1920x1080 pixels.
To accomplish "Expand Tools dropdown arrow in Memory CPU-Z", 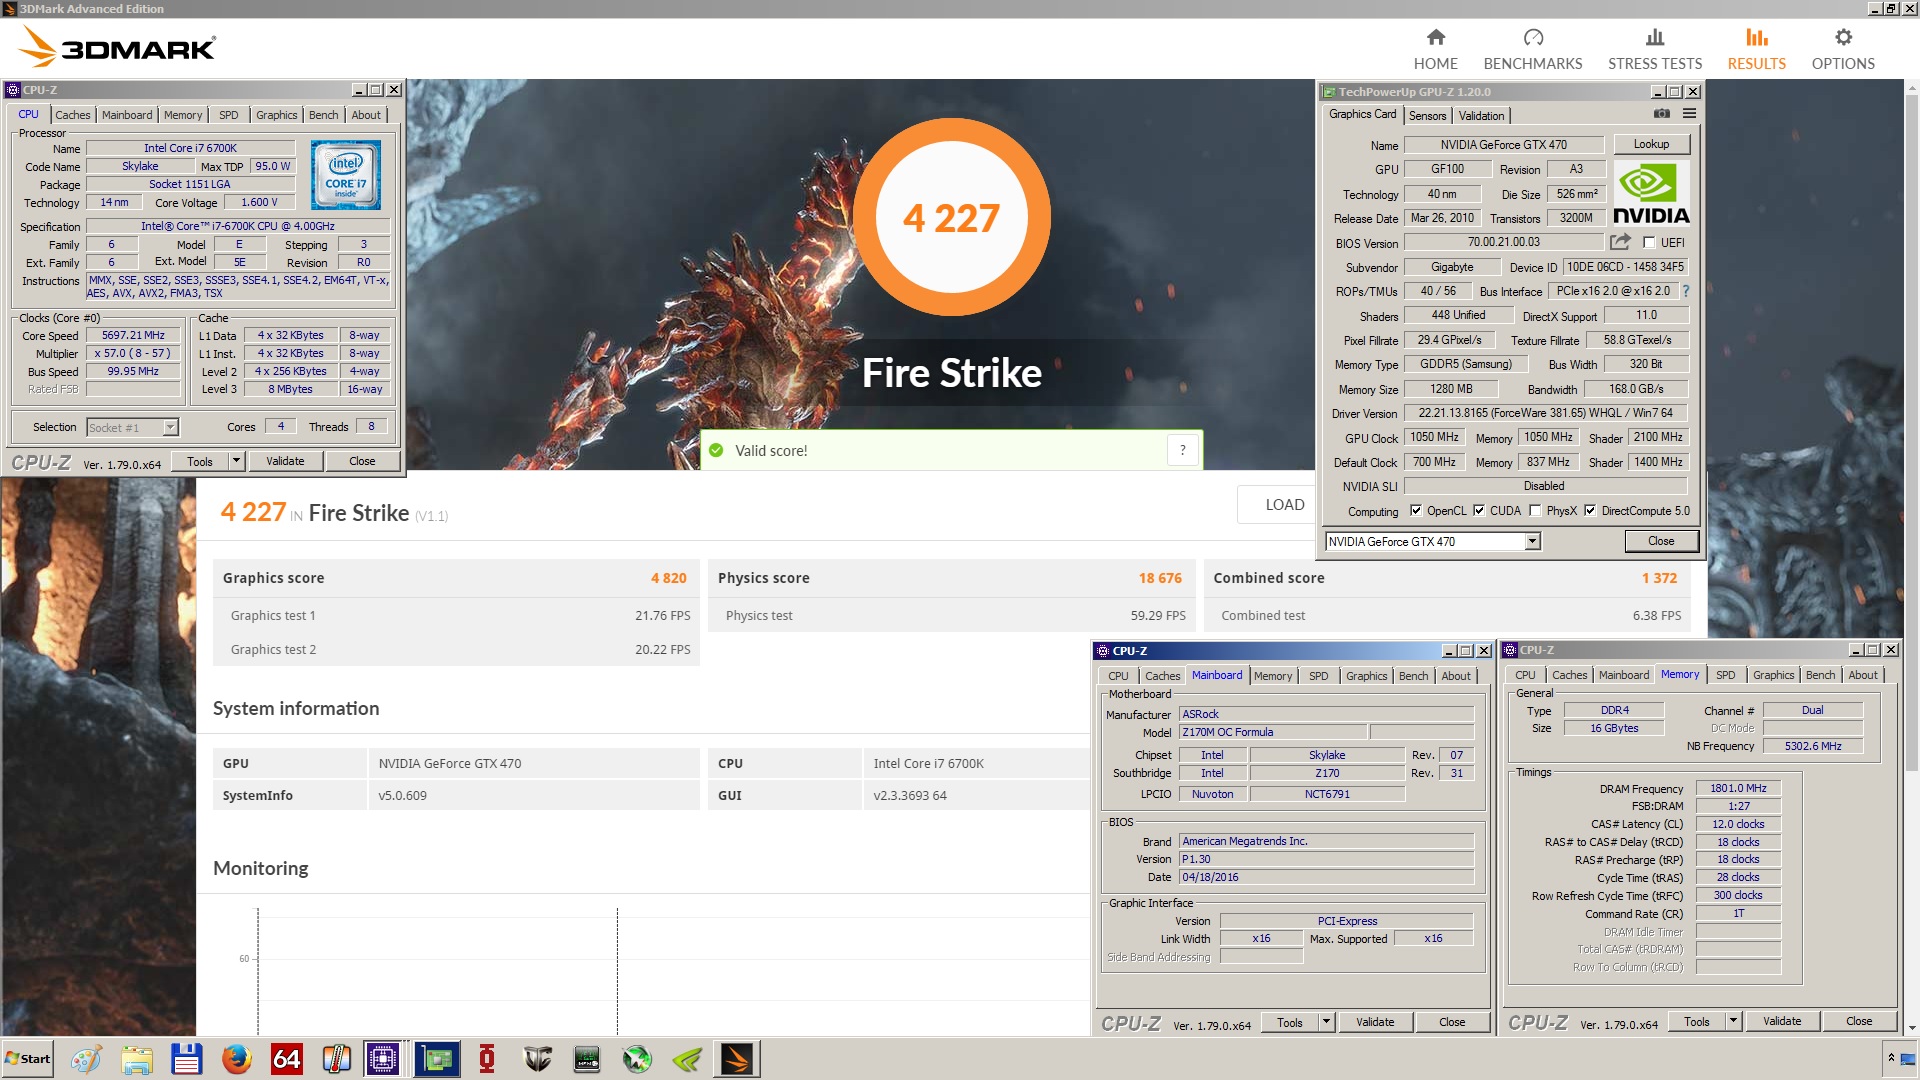I will 1733,1021.
